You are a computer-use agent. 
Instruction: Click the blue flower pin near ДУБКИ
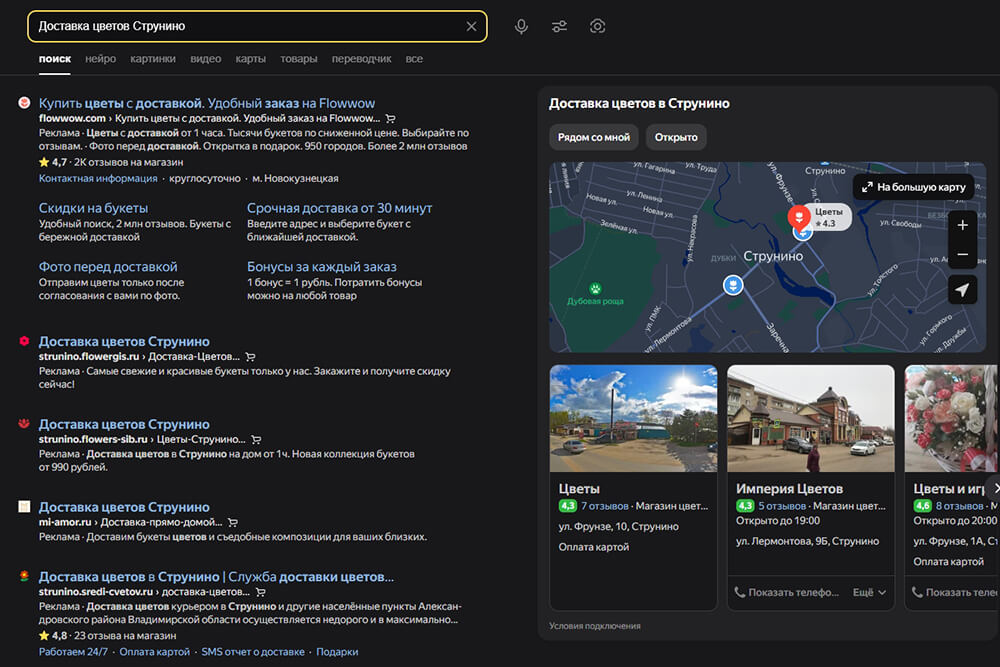point(733,284)
